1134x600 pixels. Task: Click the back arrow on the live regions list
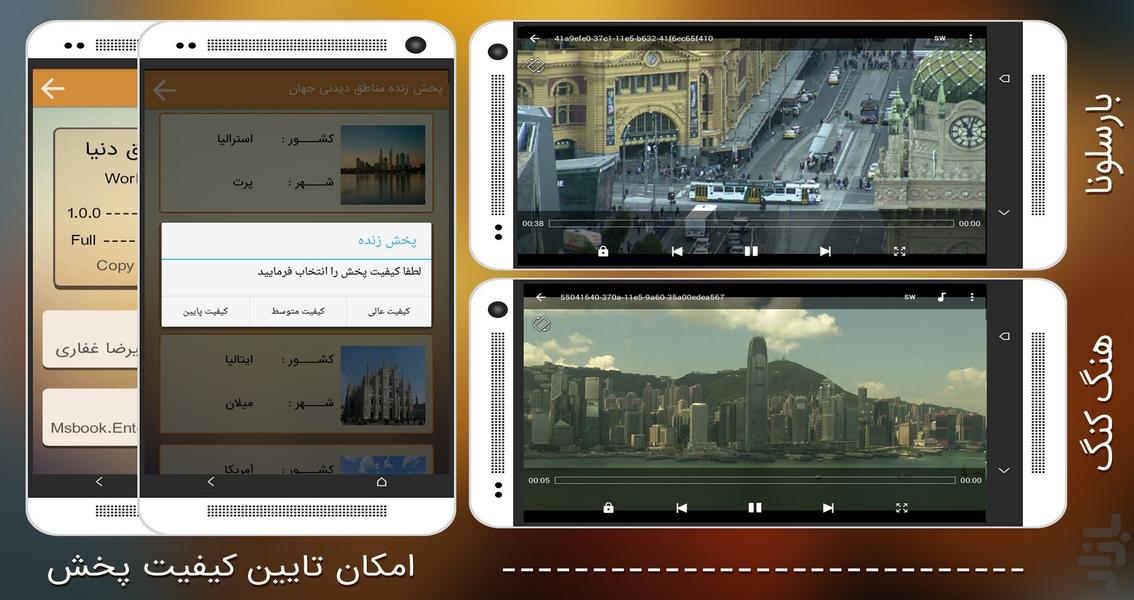(163, 89)
